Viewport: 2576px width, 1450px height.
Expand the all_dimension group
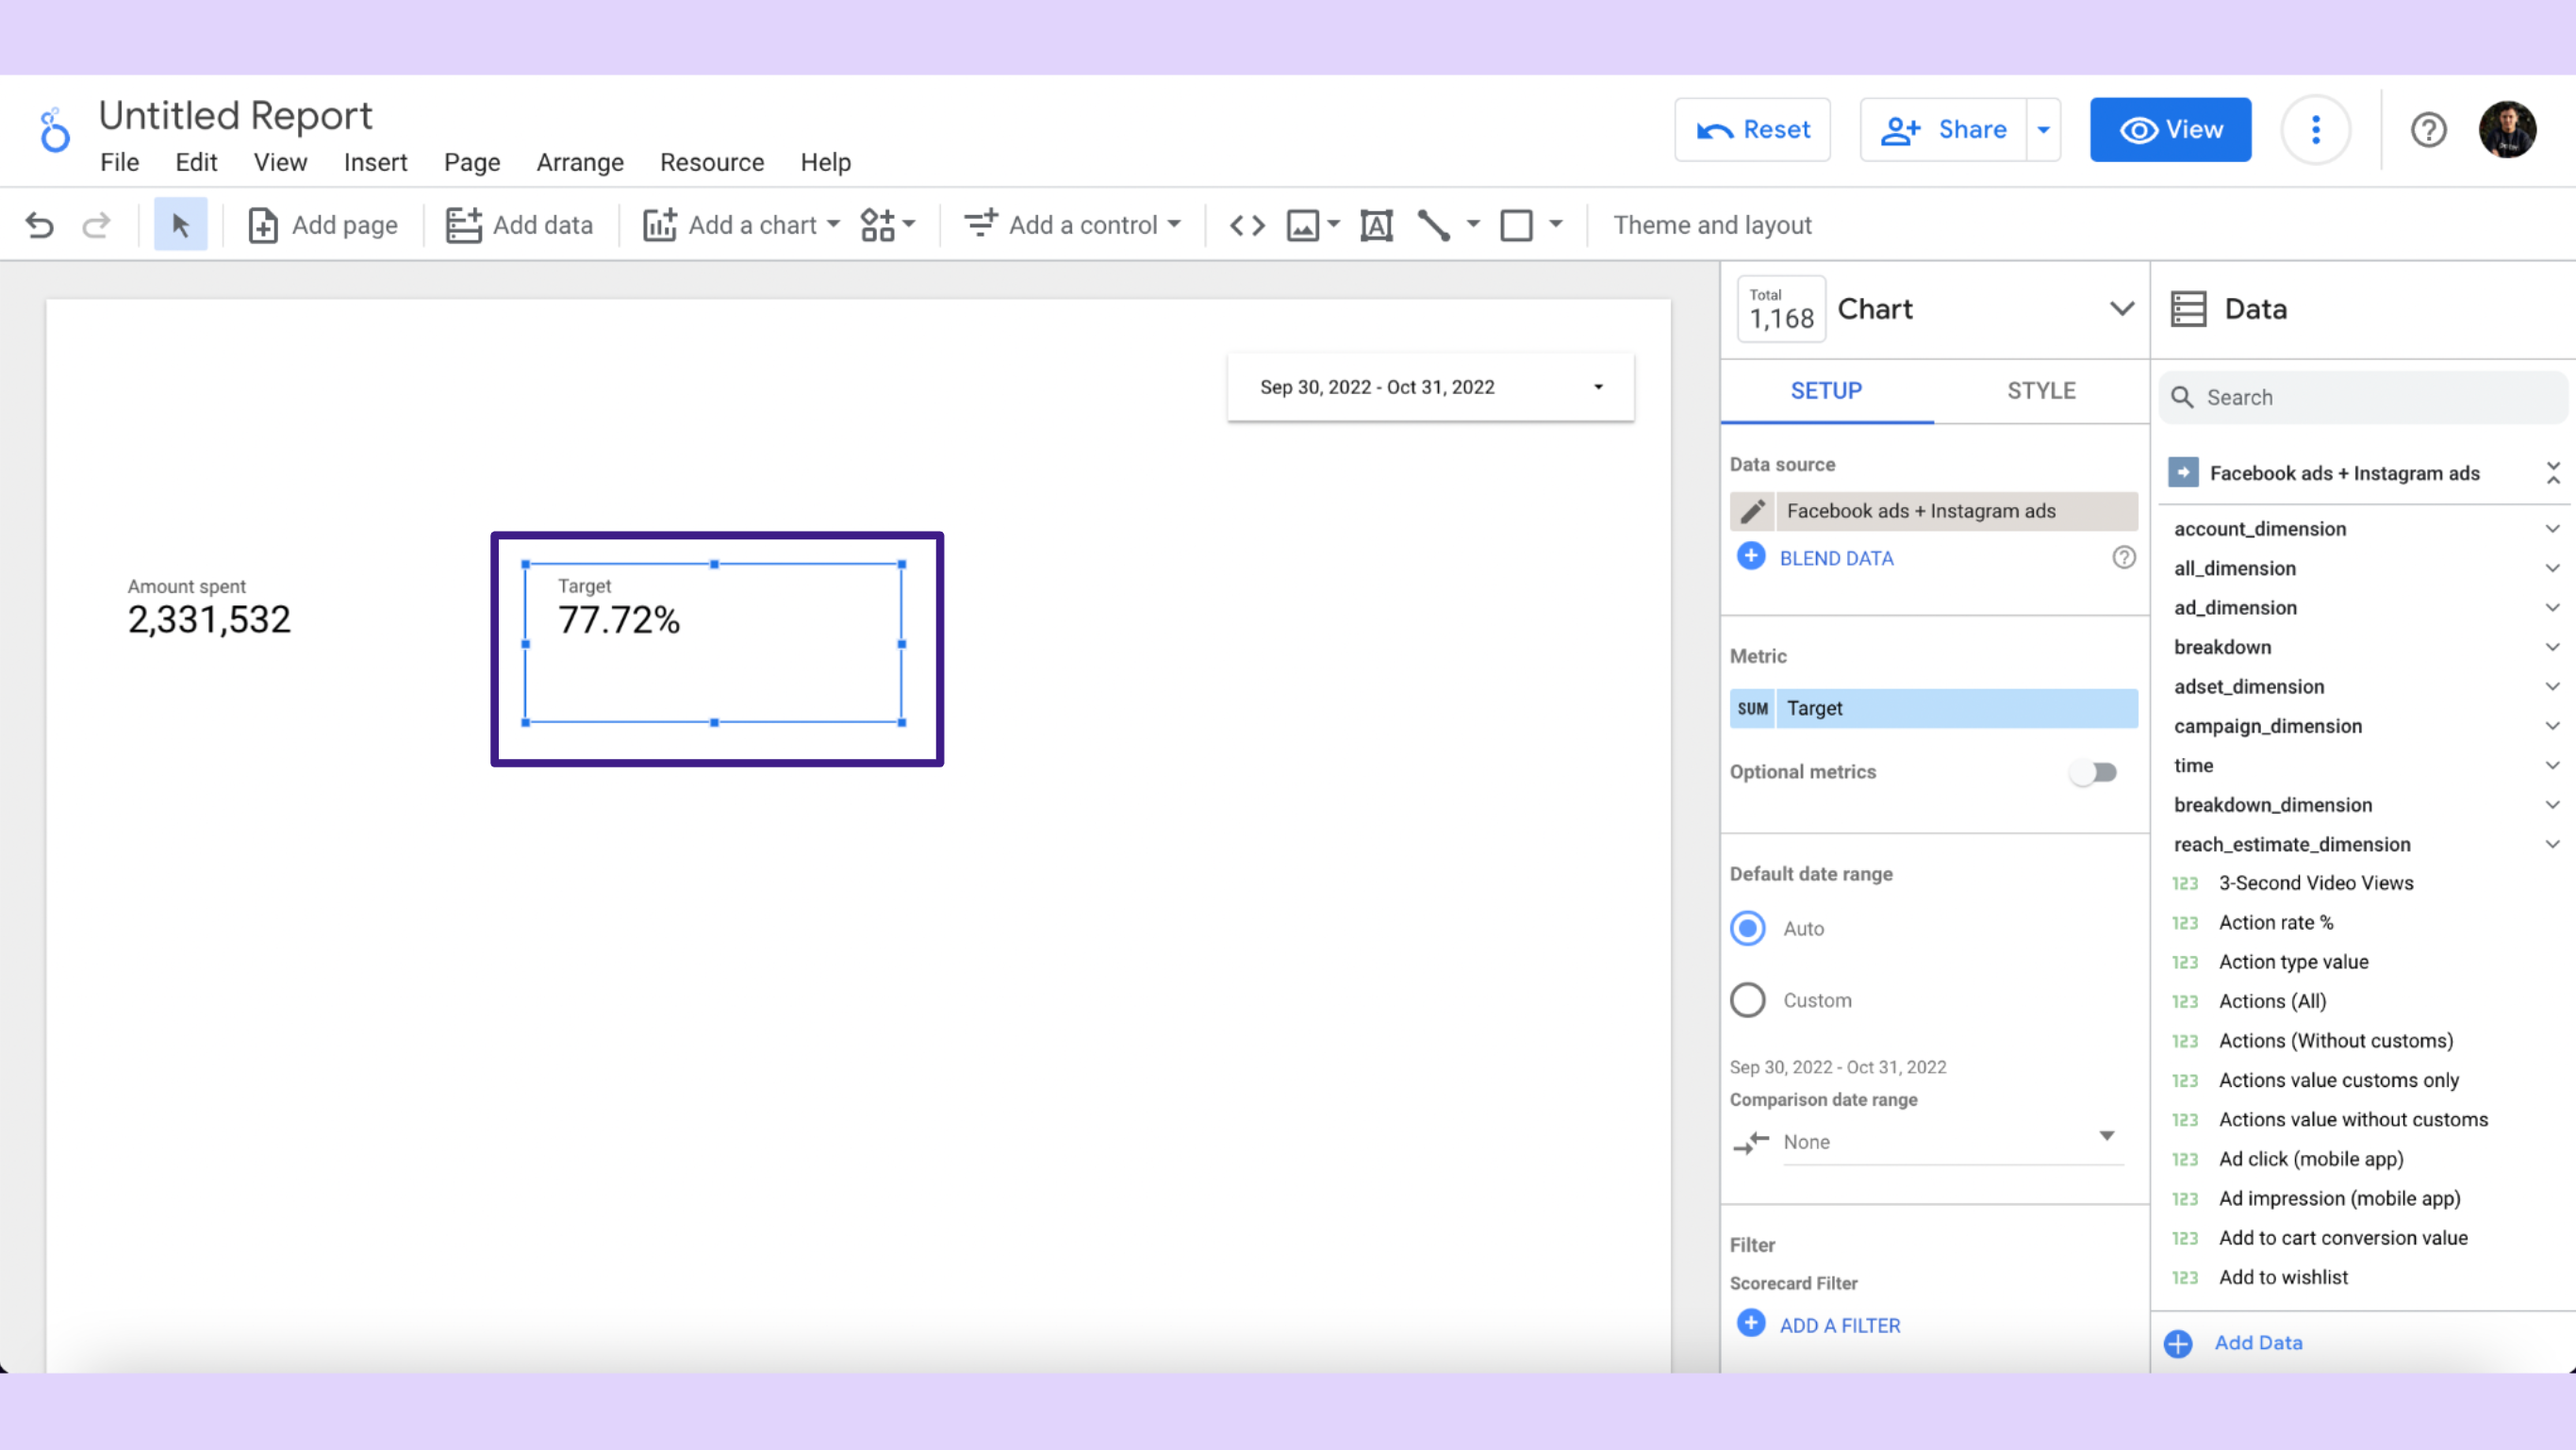[2552, 568]
